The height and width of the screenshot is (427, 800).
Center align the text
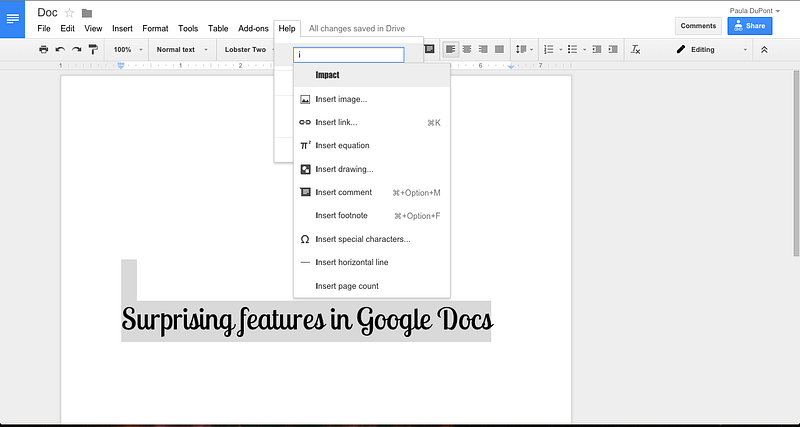466,49
